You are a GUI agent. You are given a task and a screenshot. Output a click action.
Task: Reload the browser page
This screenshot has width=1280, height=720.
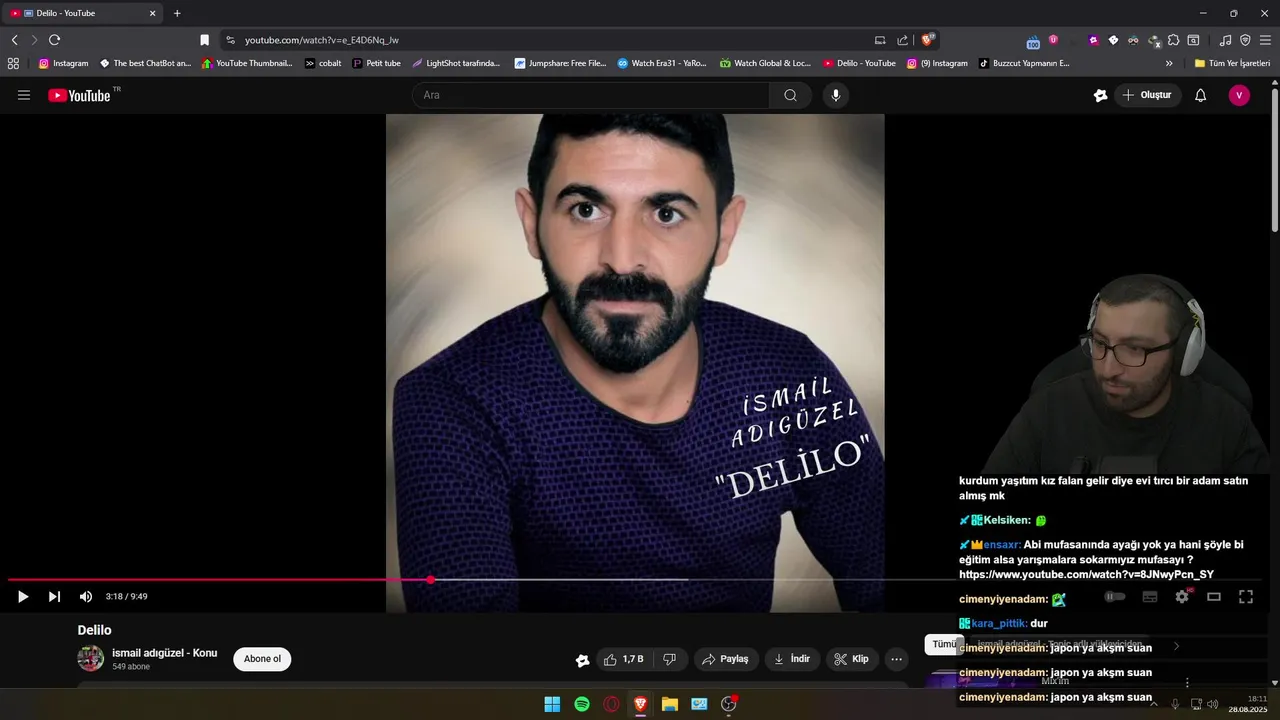(x=54, y=40)
